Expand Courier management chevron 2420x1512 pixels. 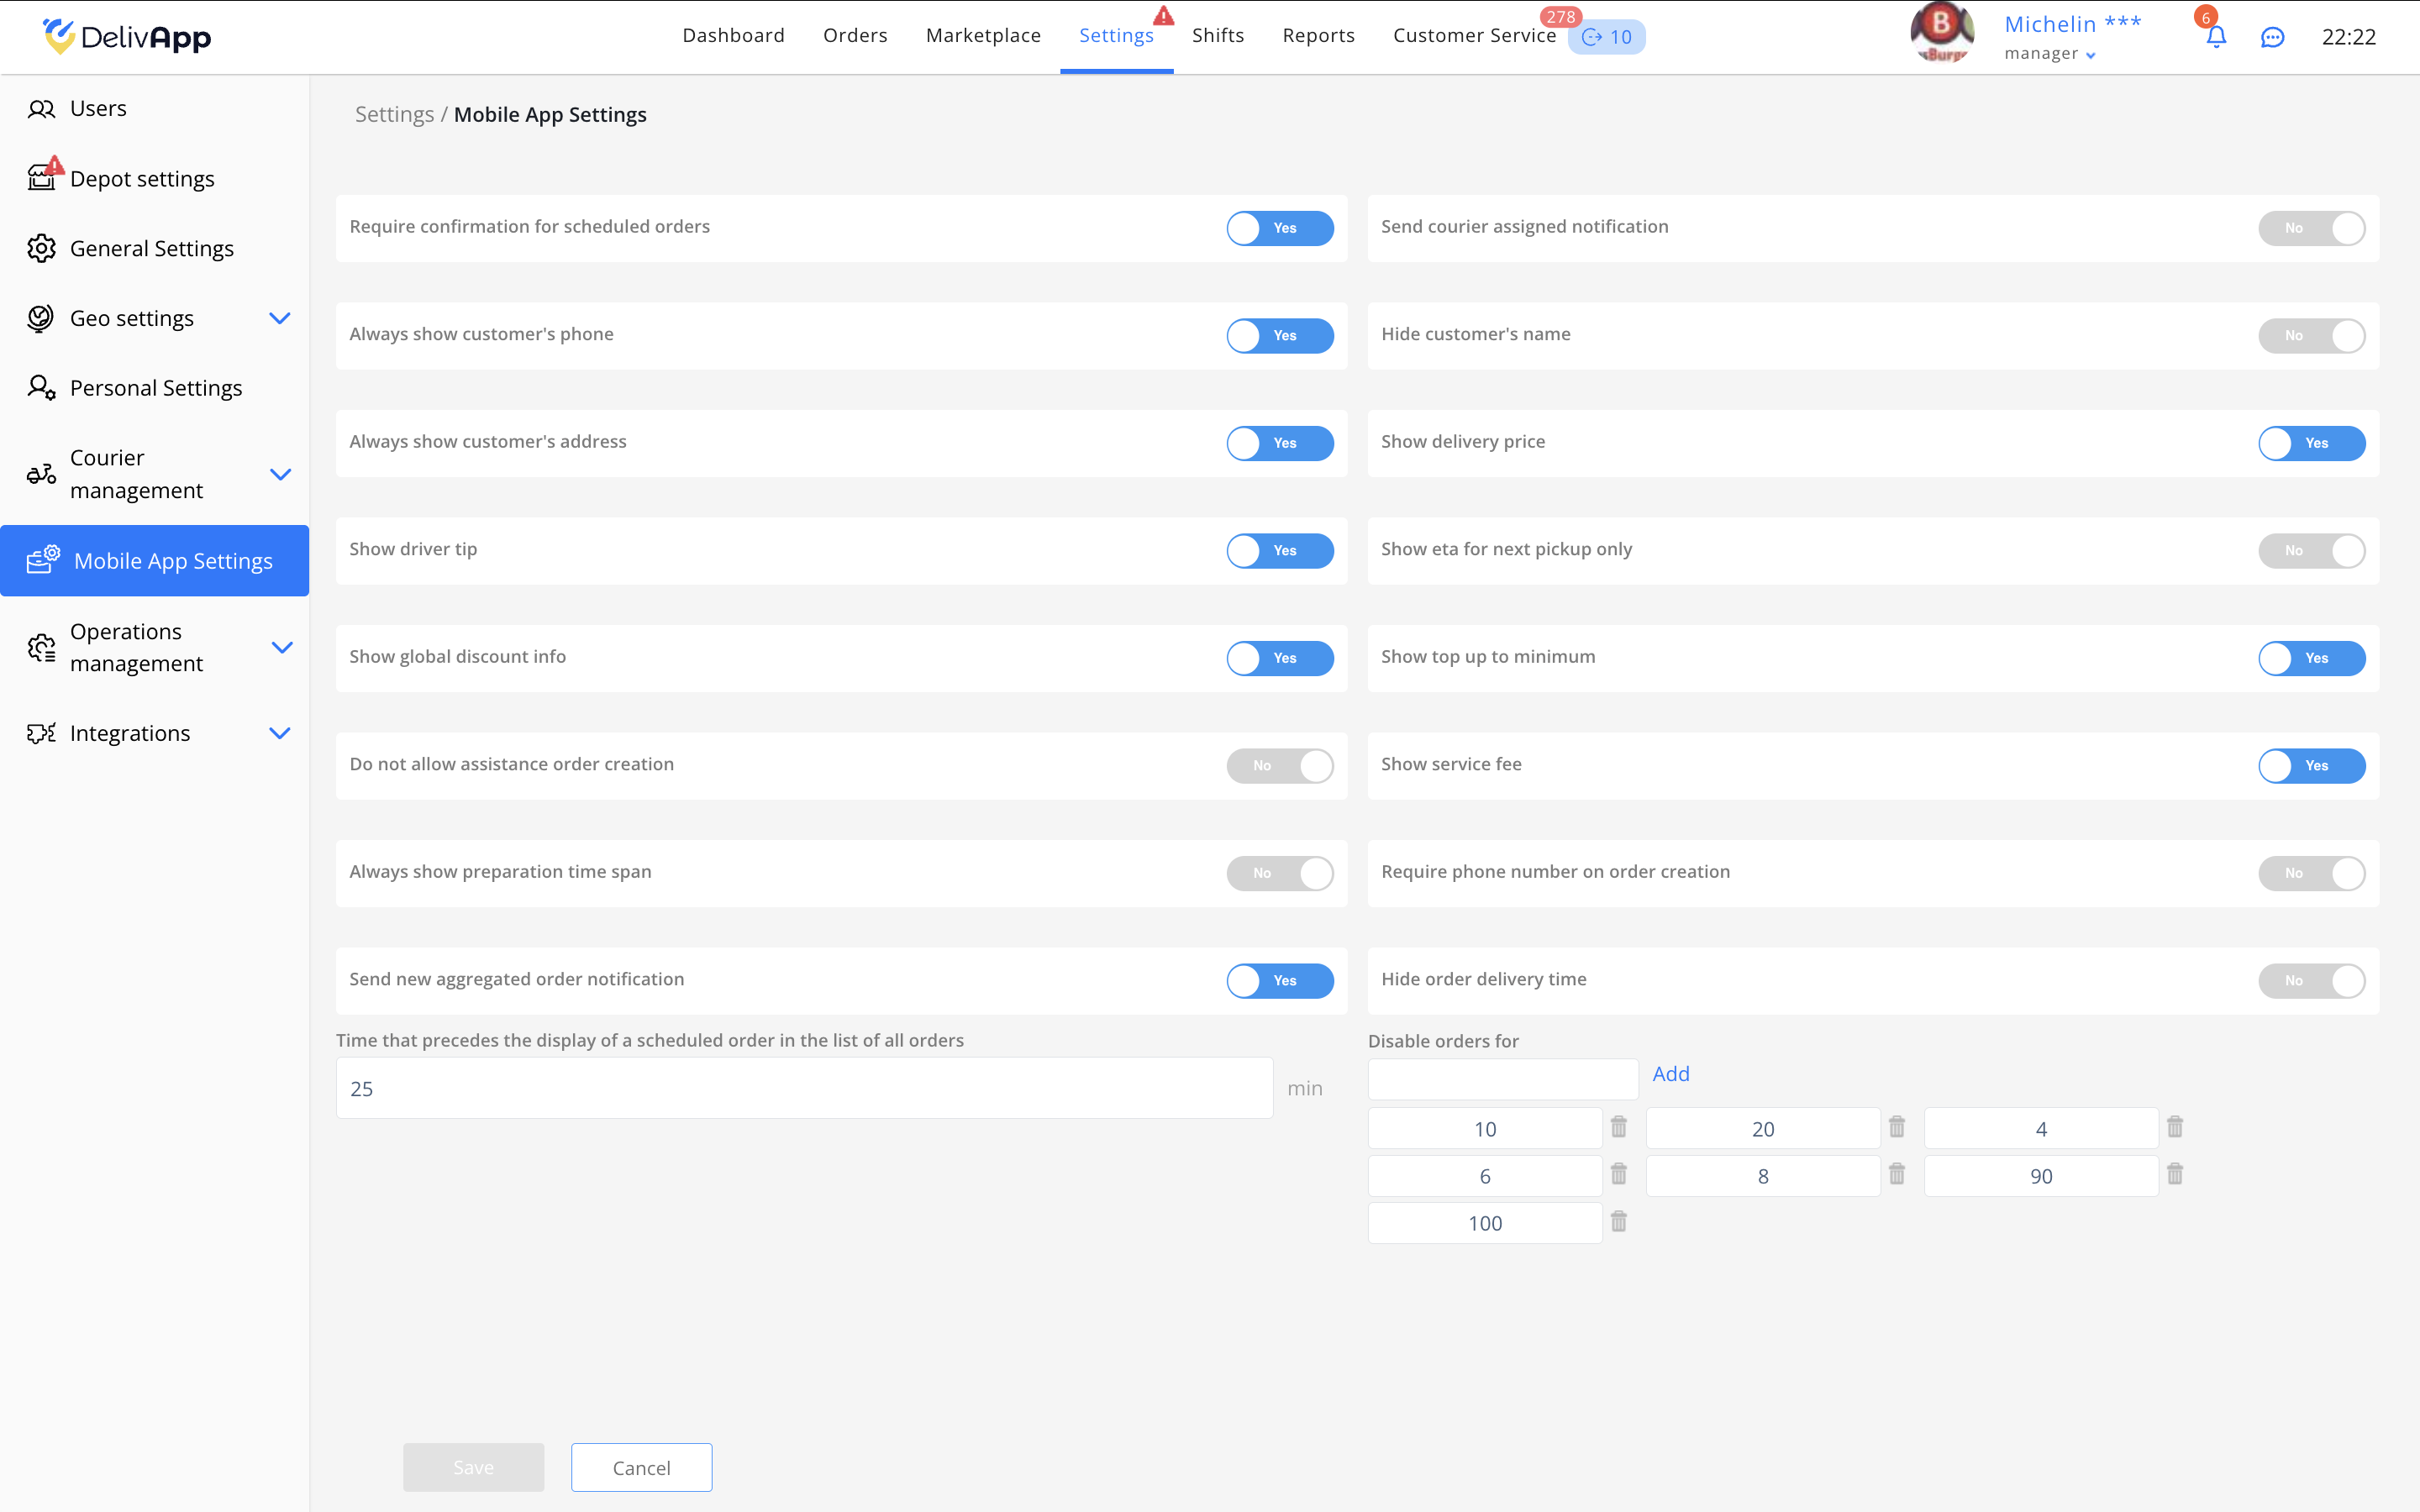click(x=280, y=474)
